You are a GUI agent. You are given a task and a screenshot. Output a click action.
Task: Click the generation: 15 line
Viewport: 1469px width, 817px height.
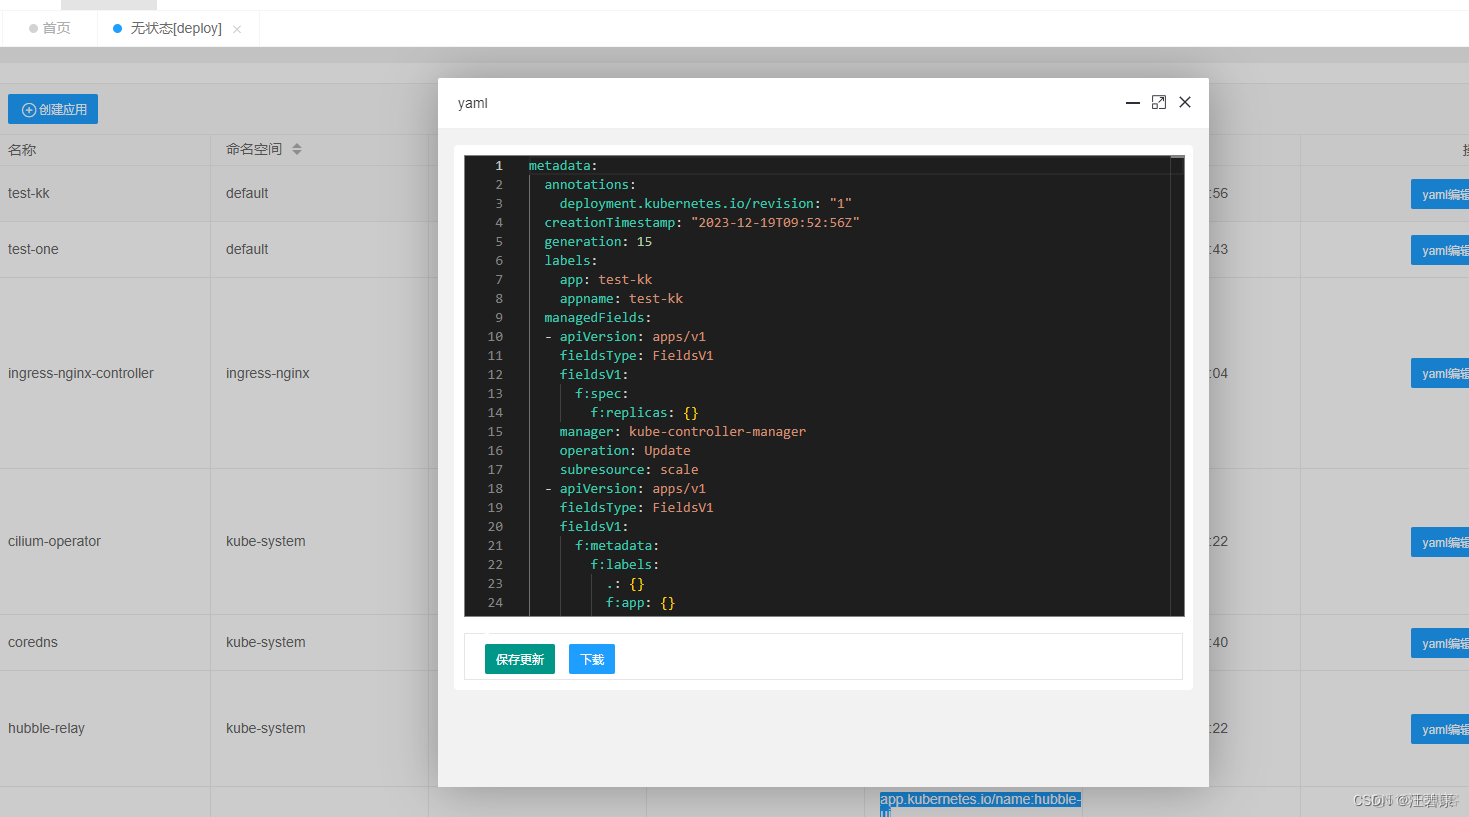598,241
